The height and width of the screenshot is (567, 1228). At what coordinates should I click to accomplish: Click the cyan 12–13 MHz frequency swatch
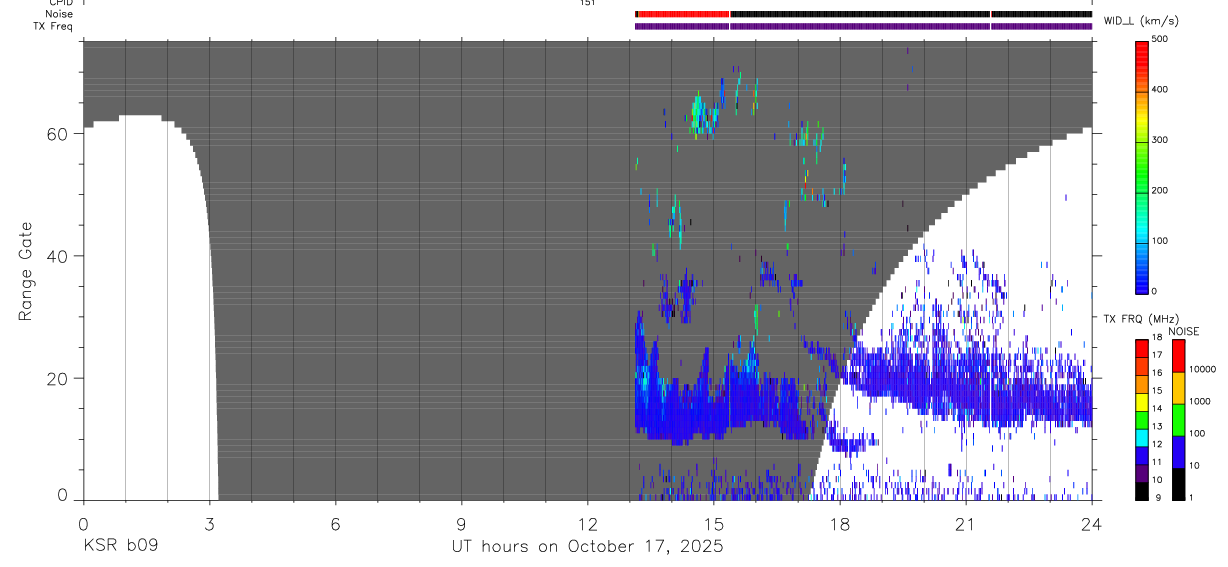pos(1142,437)
